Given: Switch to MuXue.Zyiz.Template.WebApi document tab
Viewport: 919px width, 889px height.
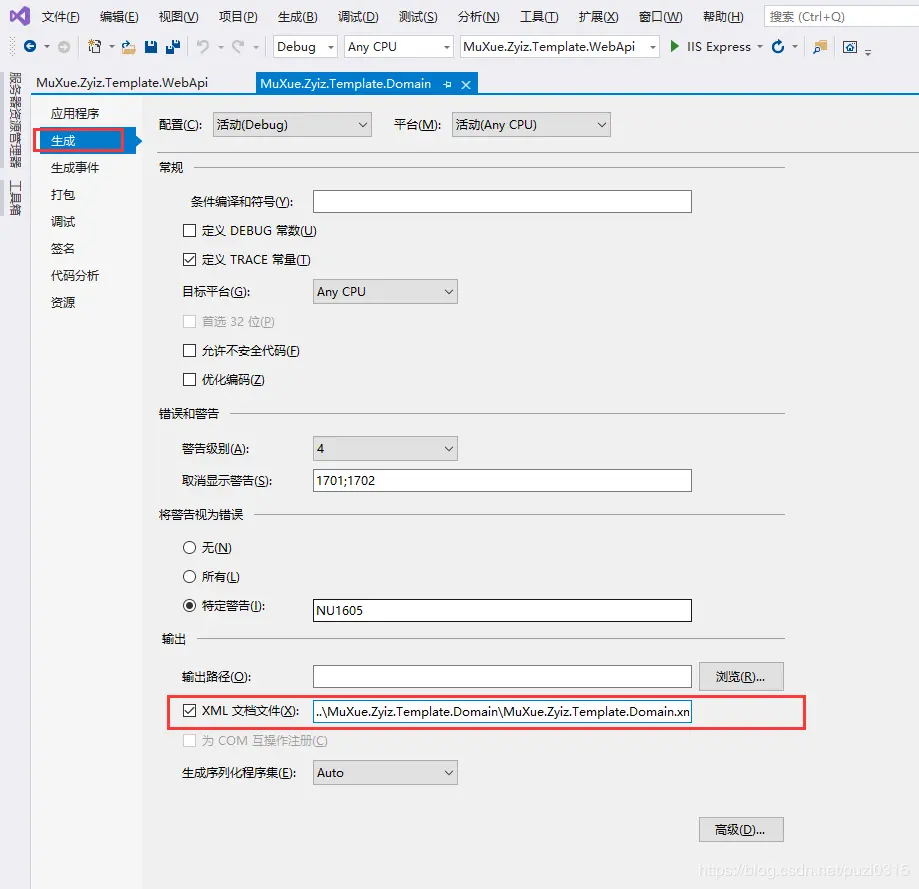Looking at the screenshot, I should (x=122, y=83).
